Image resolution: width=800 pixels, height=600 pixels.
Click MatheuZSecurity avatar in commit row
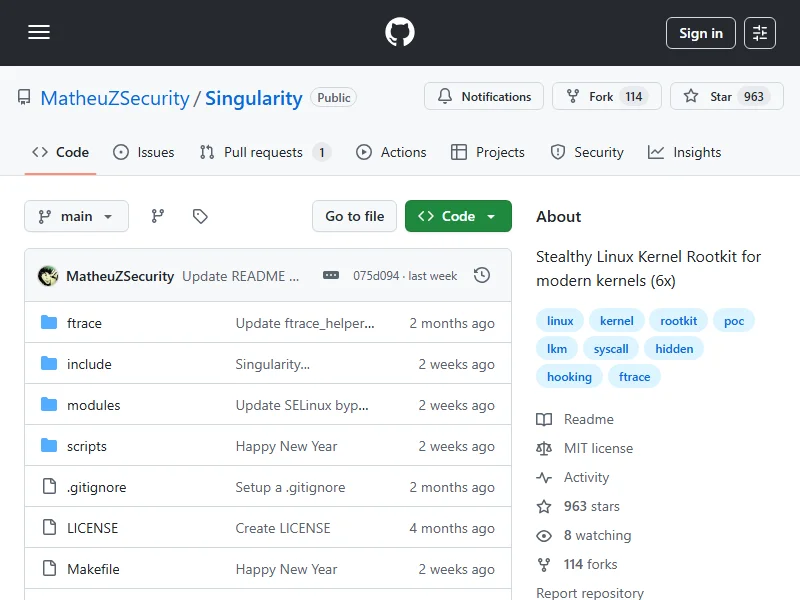click(x=47, y=275)
